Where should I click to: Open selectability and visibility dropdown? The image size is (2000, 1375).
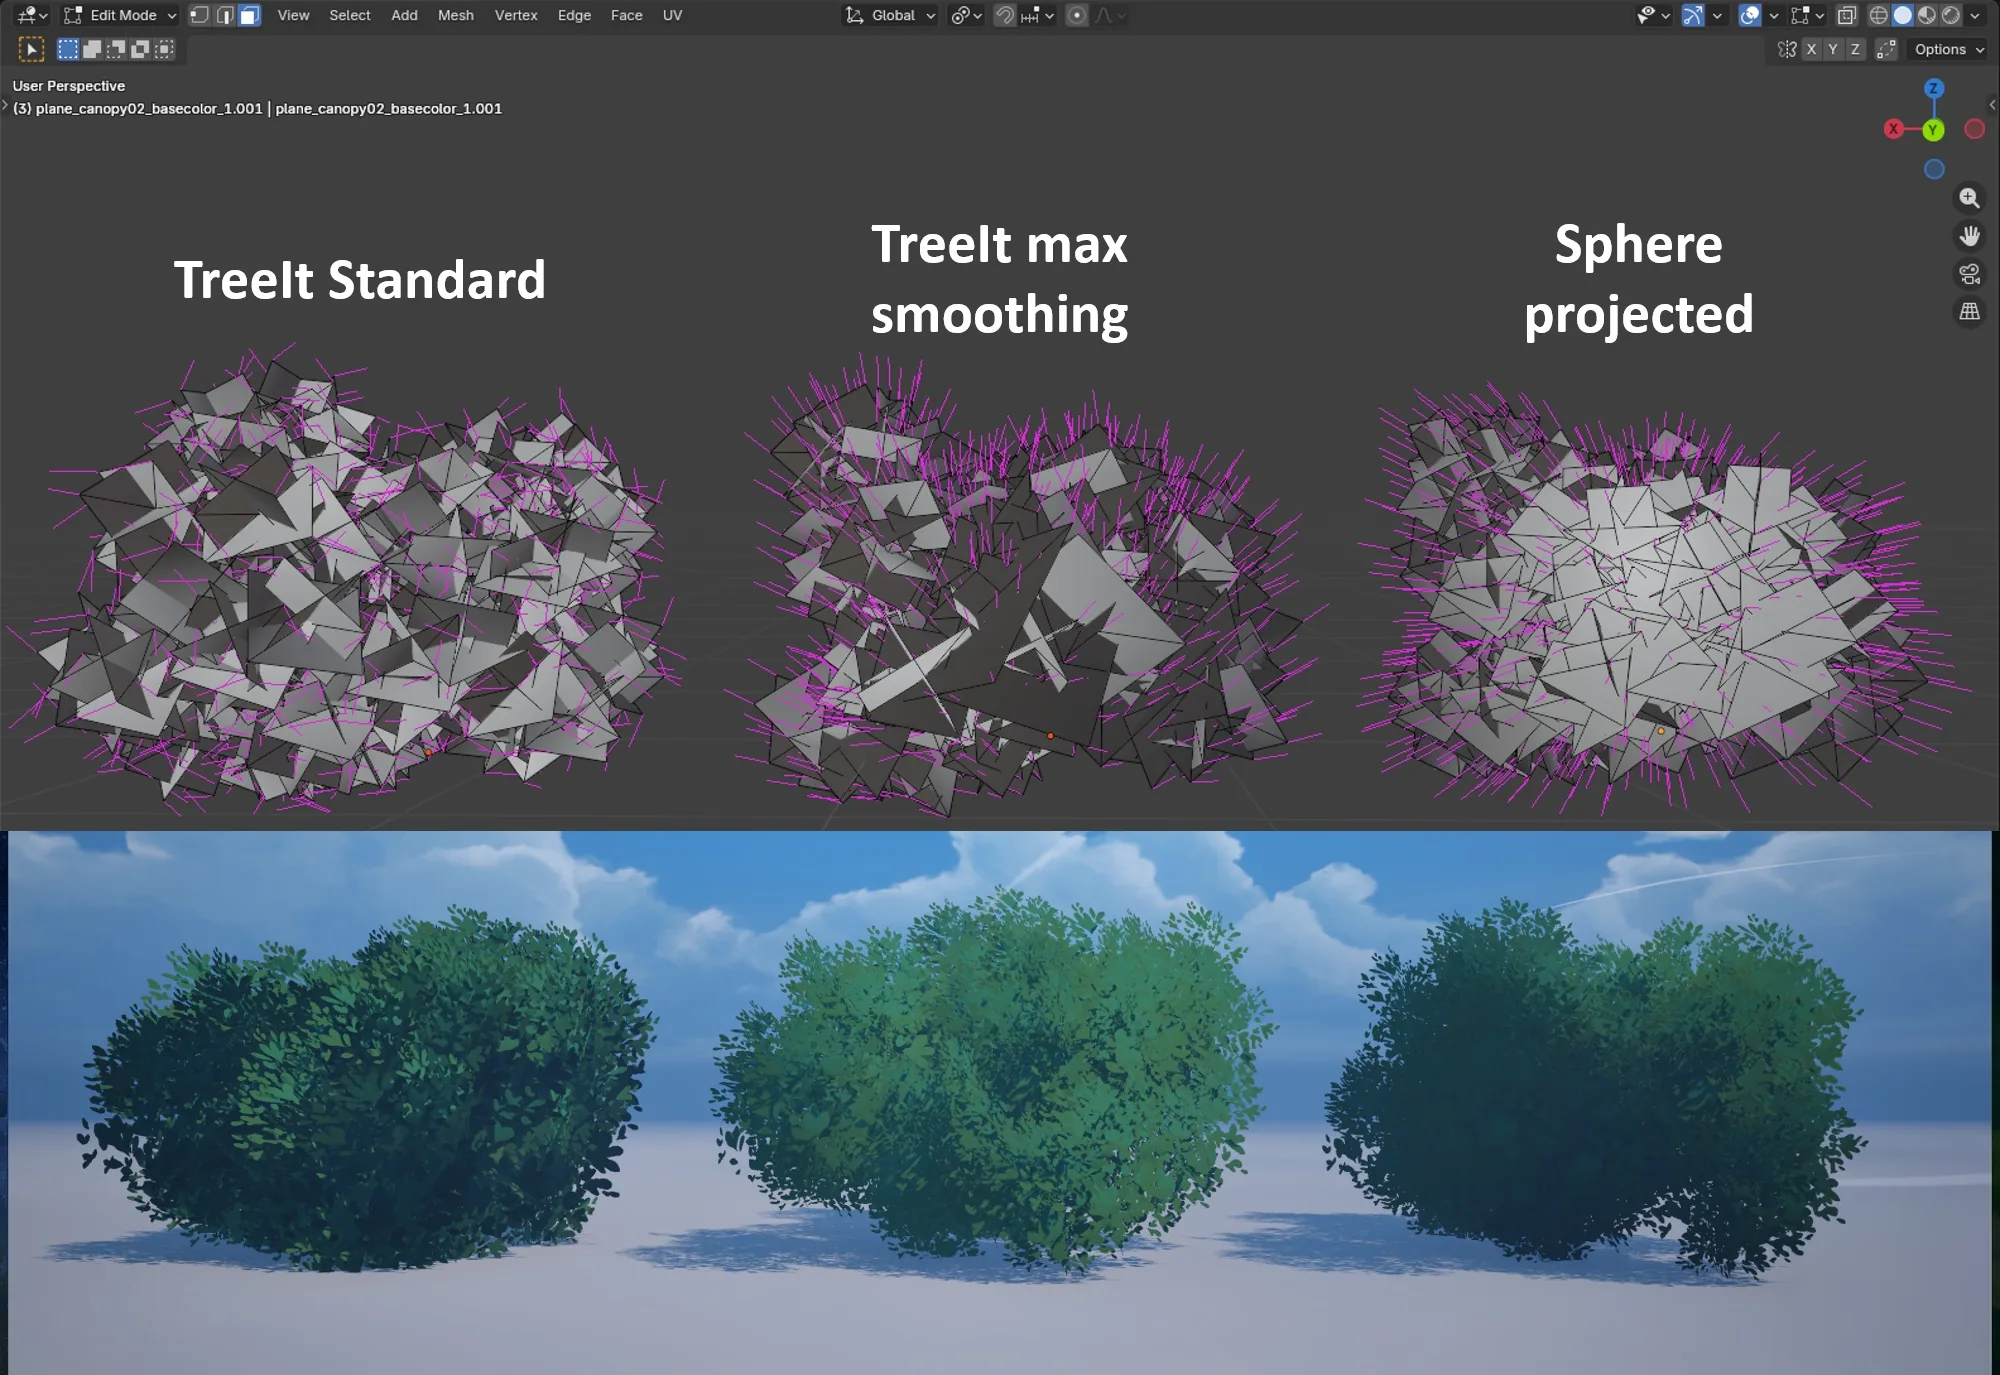pos(1652,15)
